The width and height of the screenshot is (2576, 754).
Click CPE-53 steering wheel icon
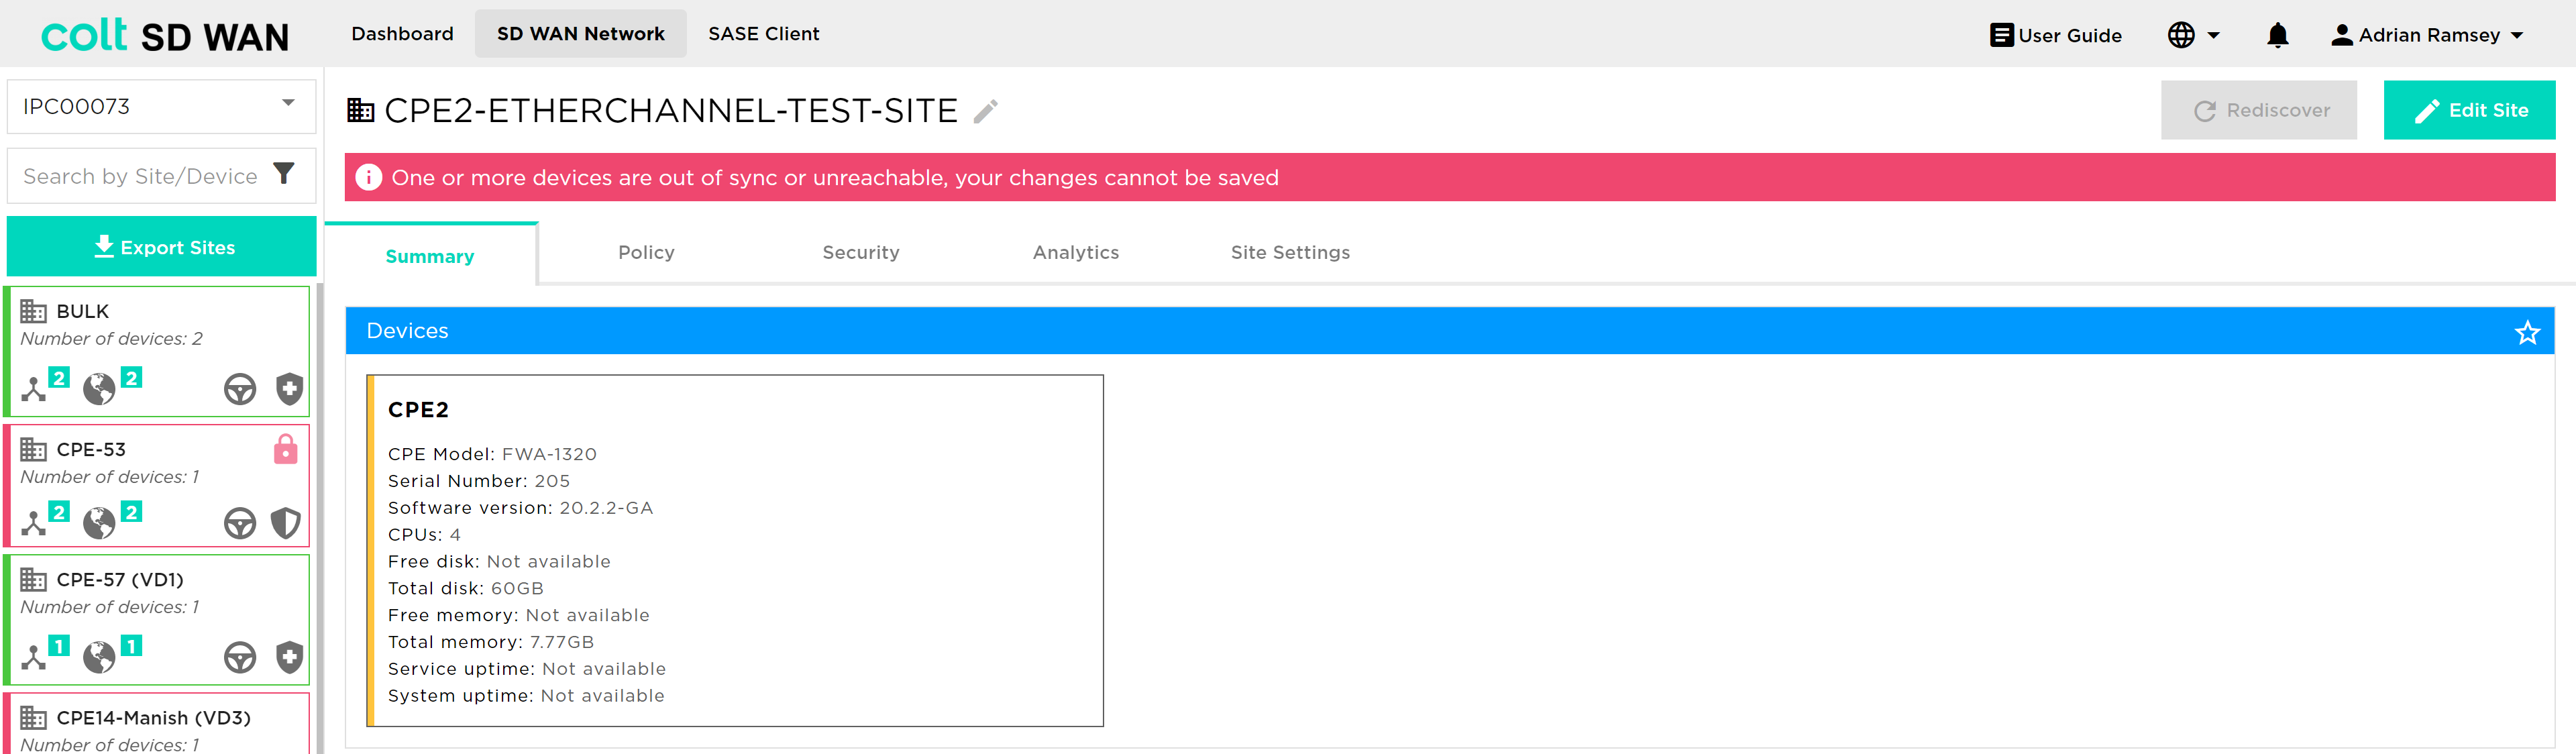point(240,523)
